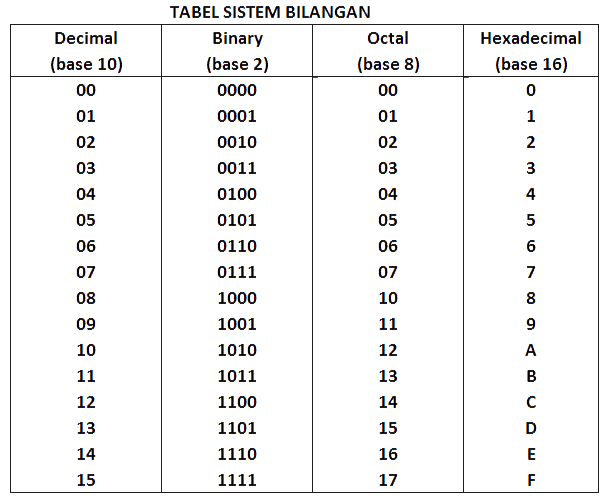The height and width of the screenshot is (499, 616).
Task: Click hexadecimal cell "E"
Action: 531,454
